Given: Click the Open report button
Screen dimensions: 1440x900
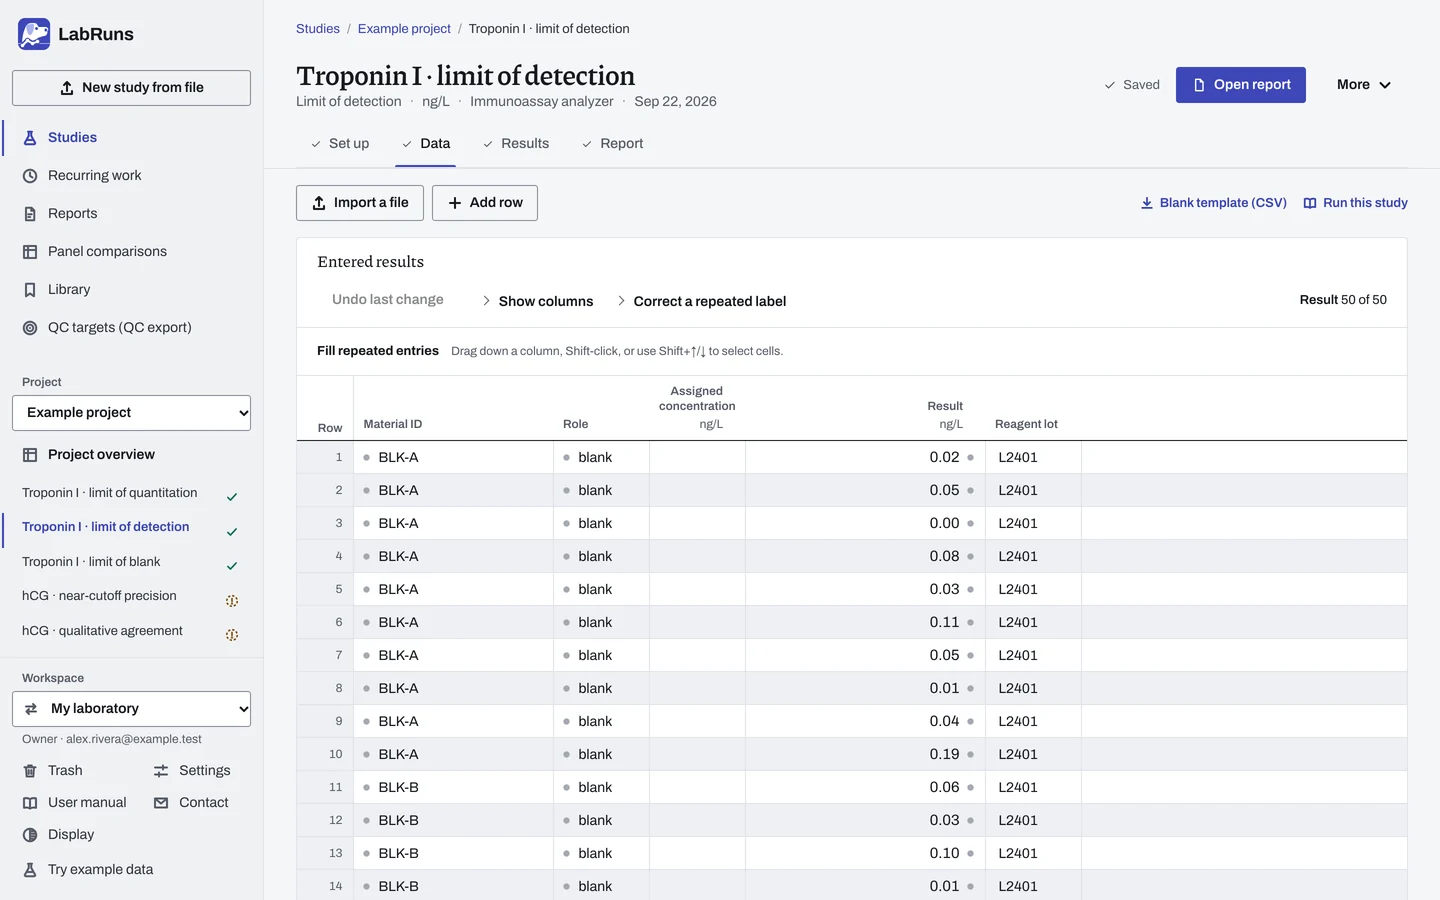Looking at the screenshot, I should coord(1241,85).
